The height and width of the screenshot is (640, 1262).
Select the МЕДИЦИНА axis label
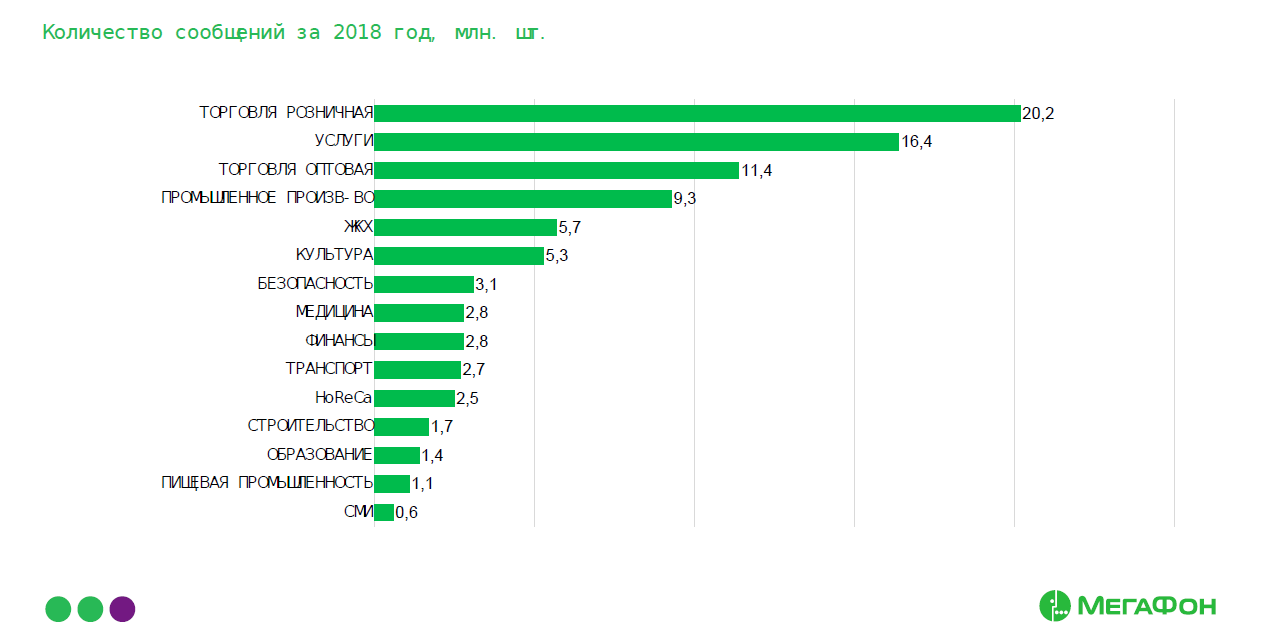point(334,312)
